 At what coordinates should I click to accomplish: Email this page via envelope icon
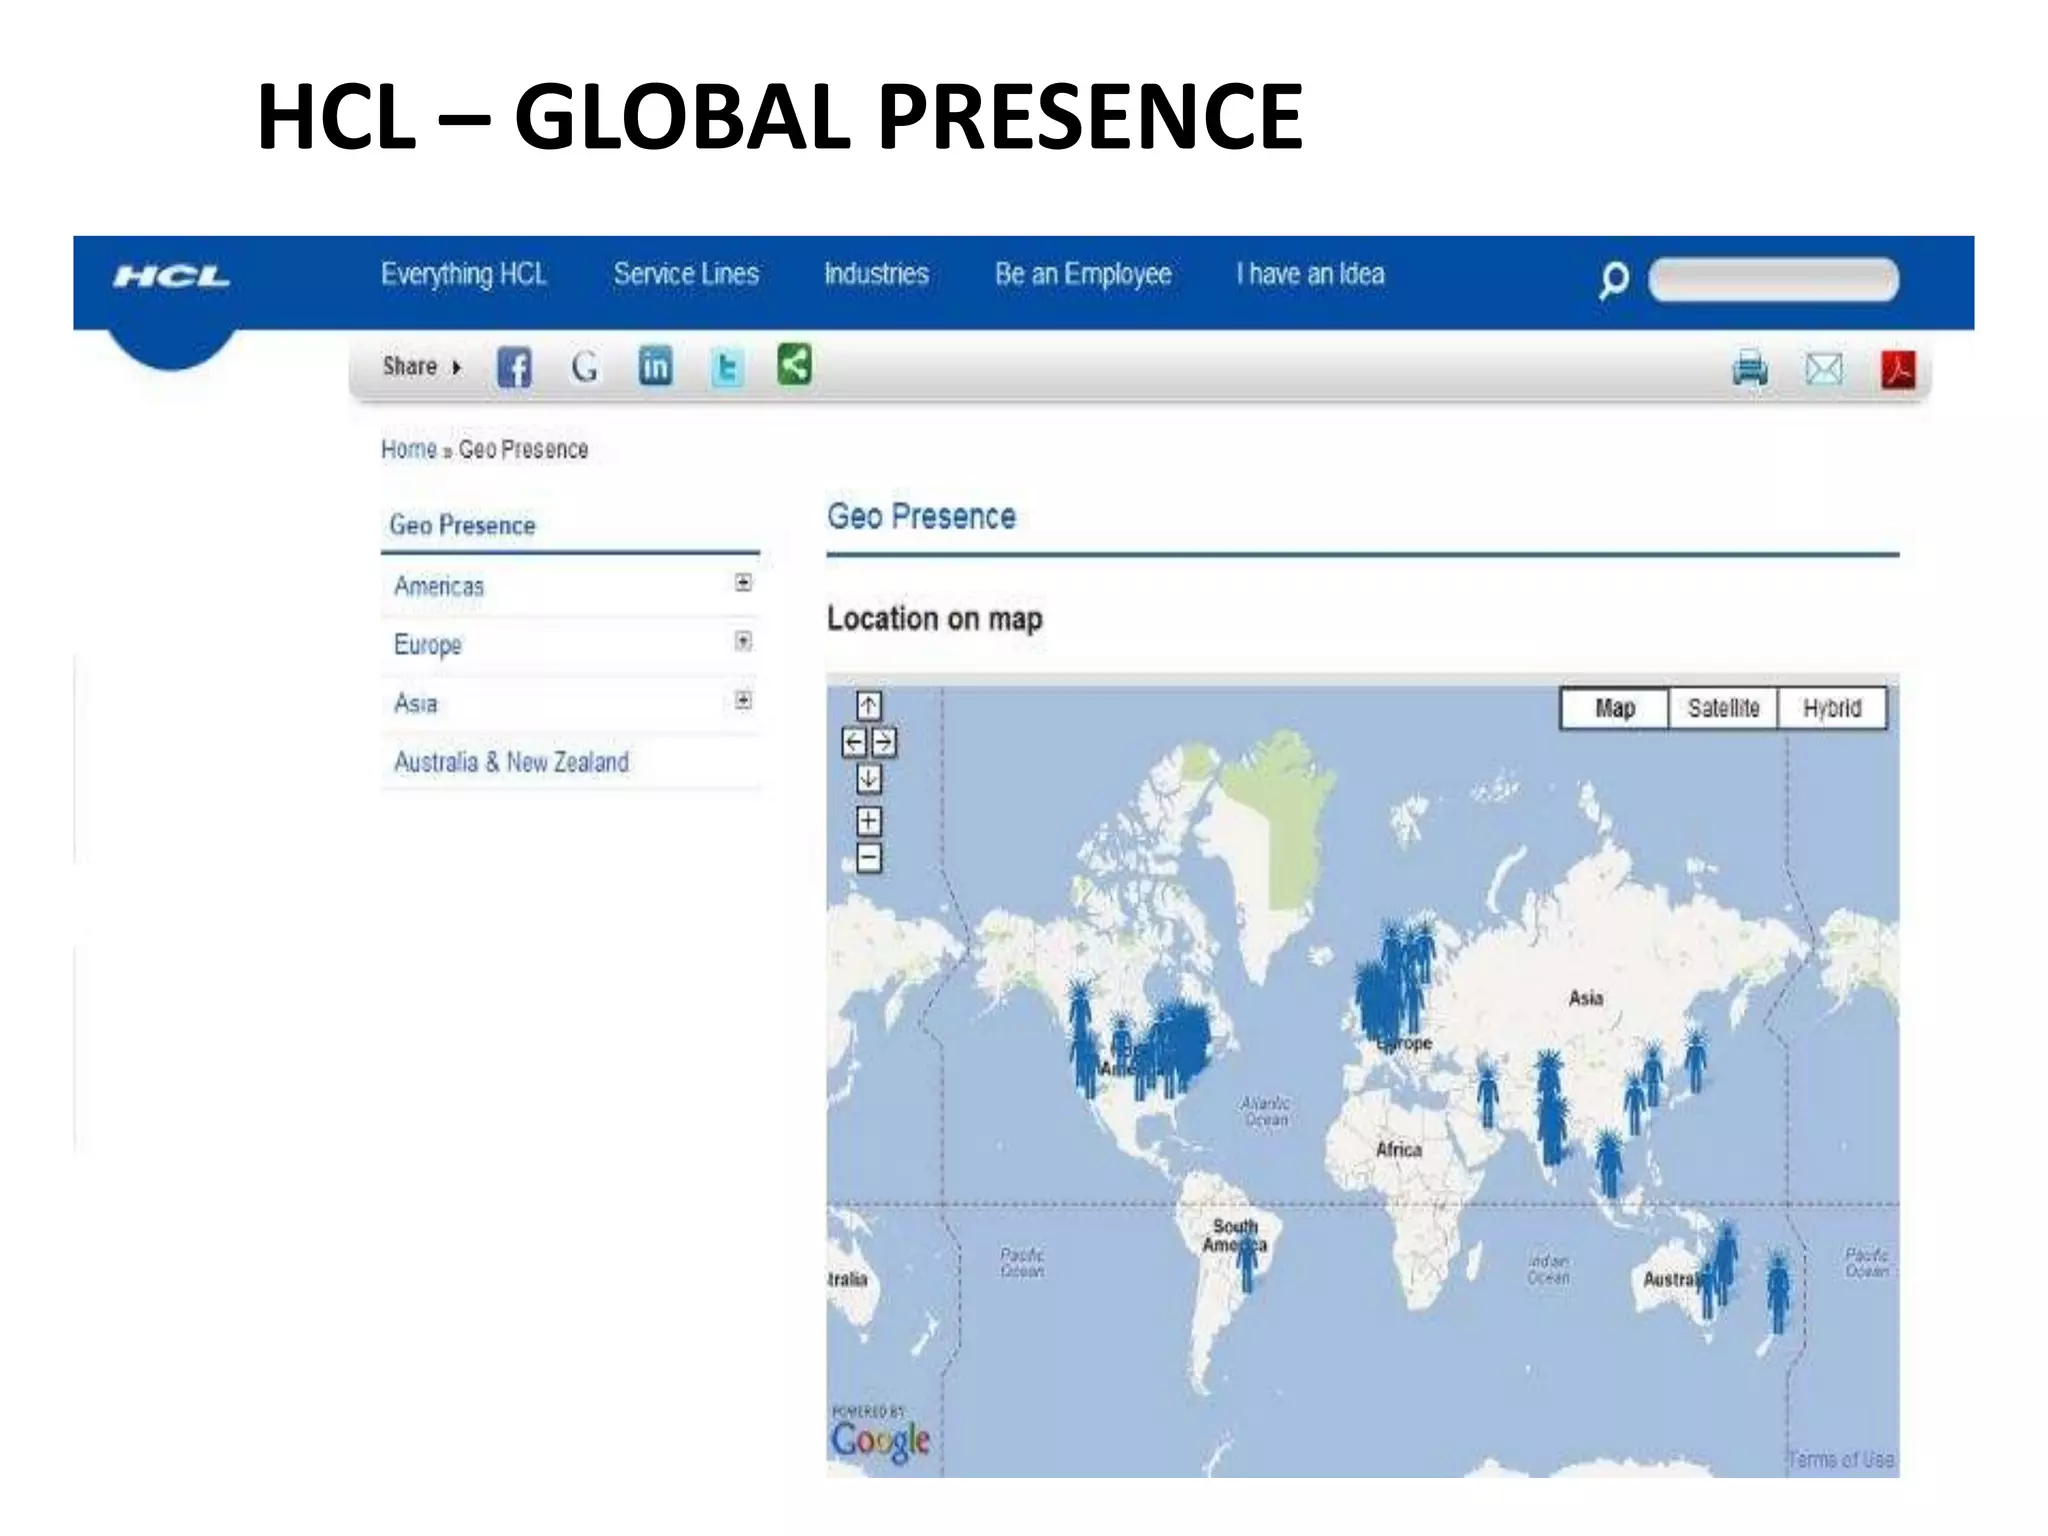pyautogui.click(x=1824, y=369)
